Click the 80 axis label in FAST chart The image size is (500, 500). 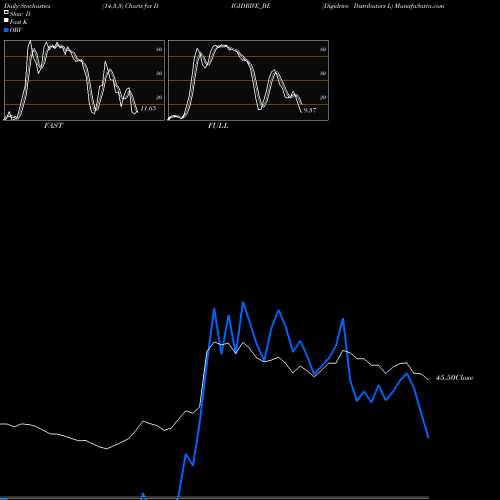pos(159,49)
